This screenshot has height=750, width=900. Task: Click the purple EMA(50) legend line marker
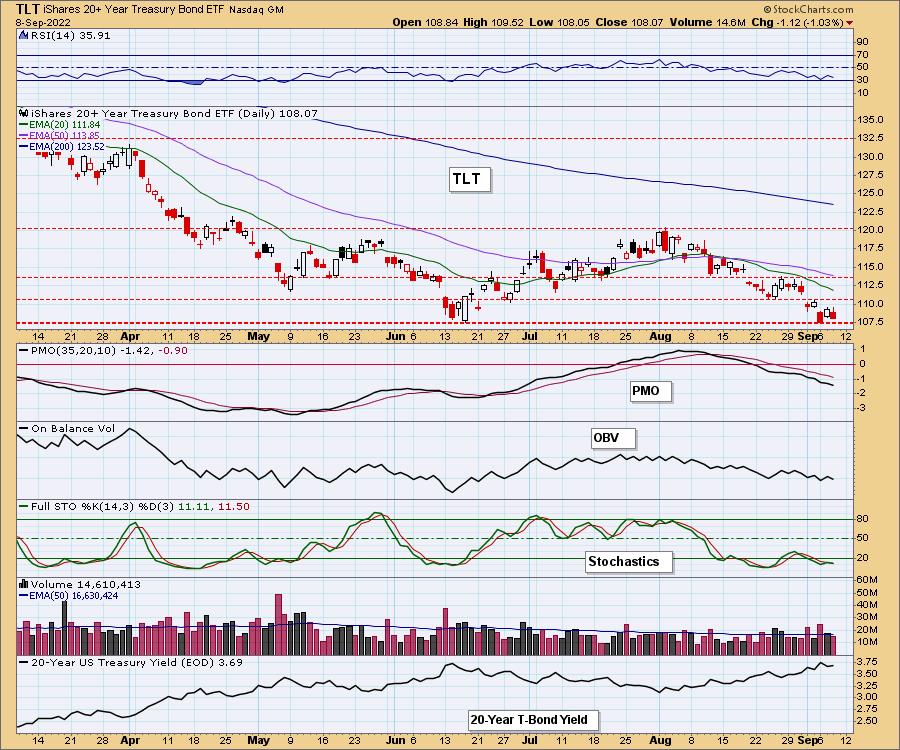[x=24, y=135]
